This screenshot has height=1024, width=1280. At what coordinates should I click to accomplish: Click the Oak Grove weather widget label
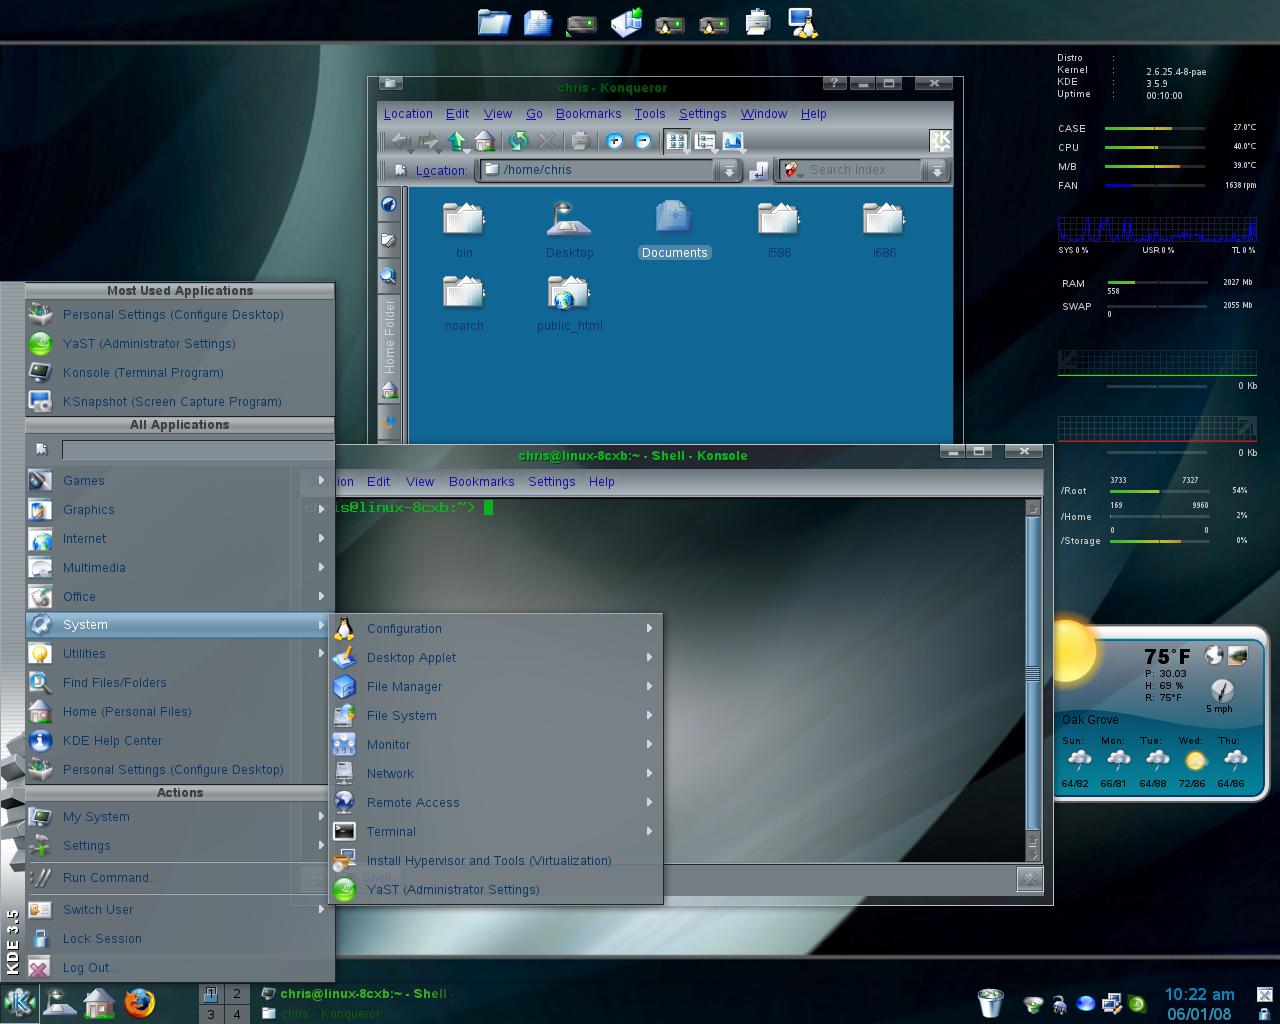1090,720
